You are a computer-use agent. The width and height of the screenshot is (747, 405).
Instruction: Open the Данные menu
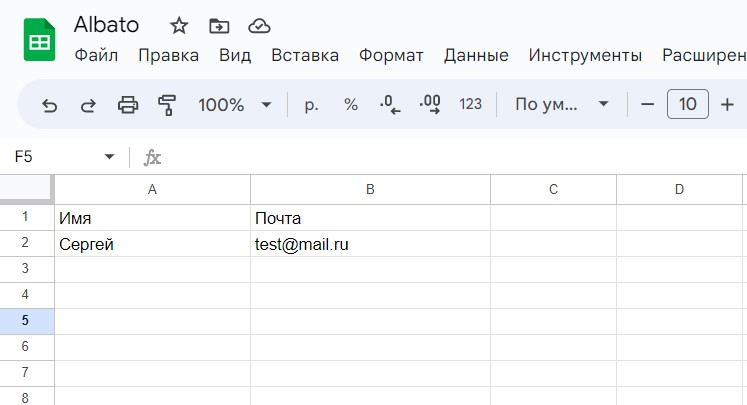pos(476,55)
